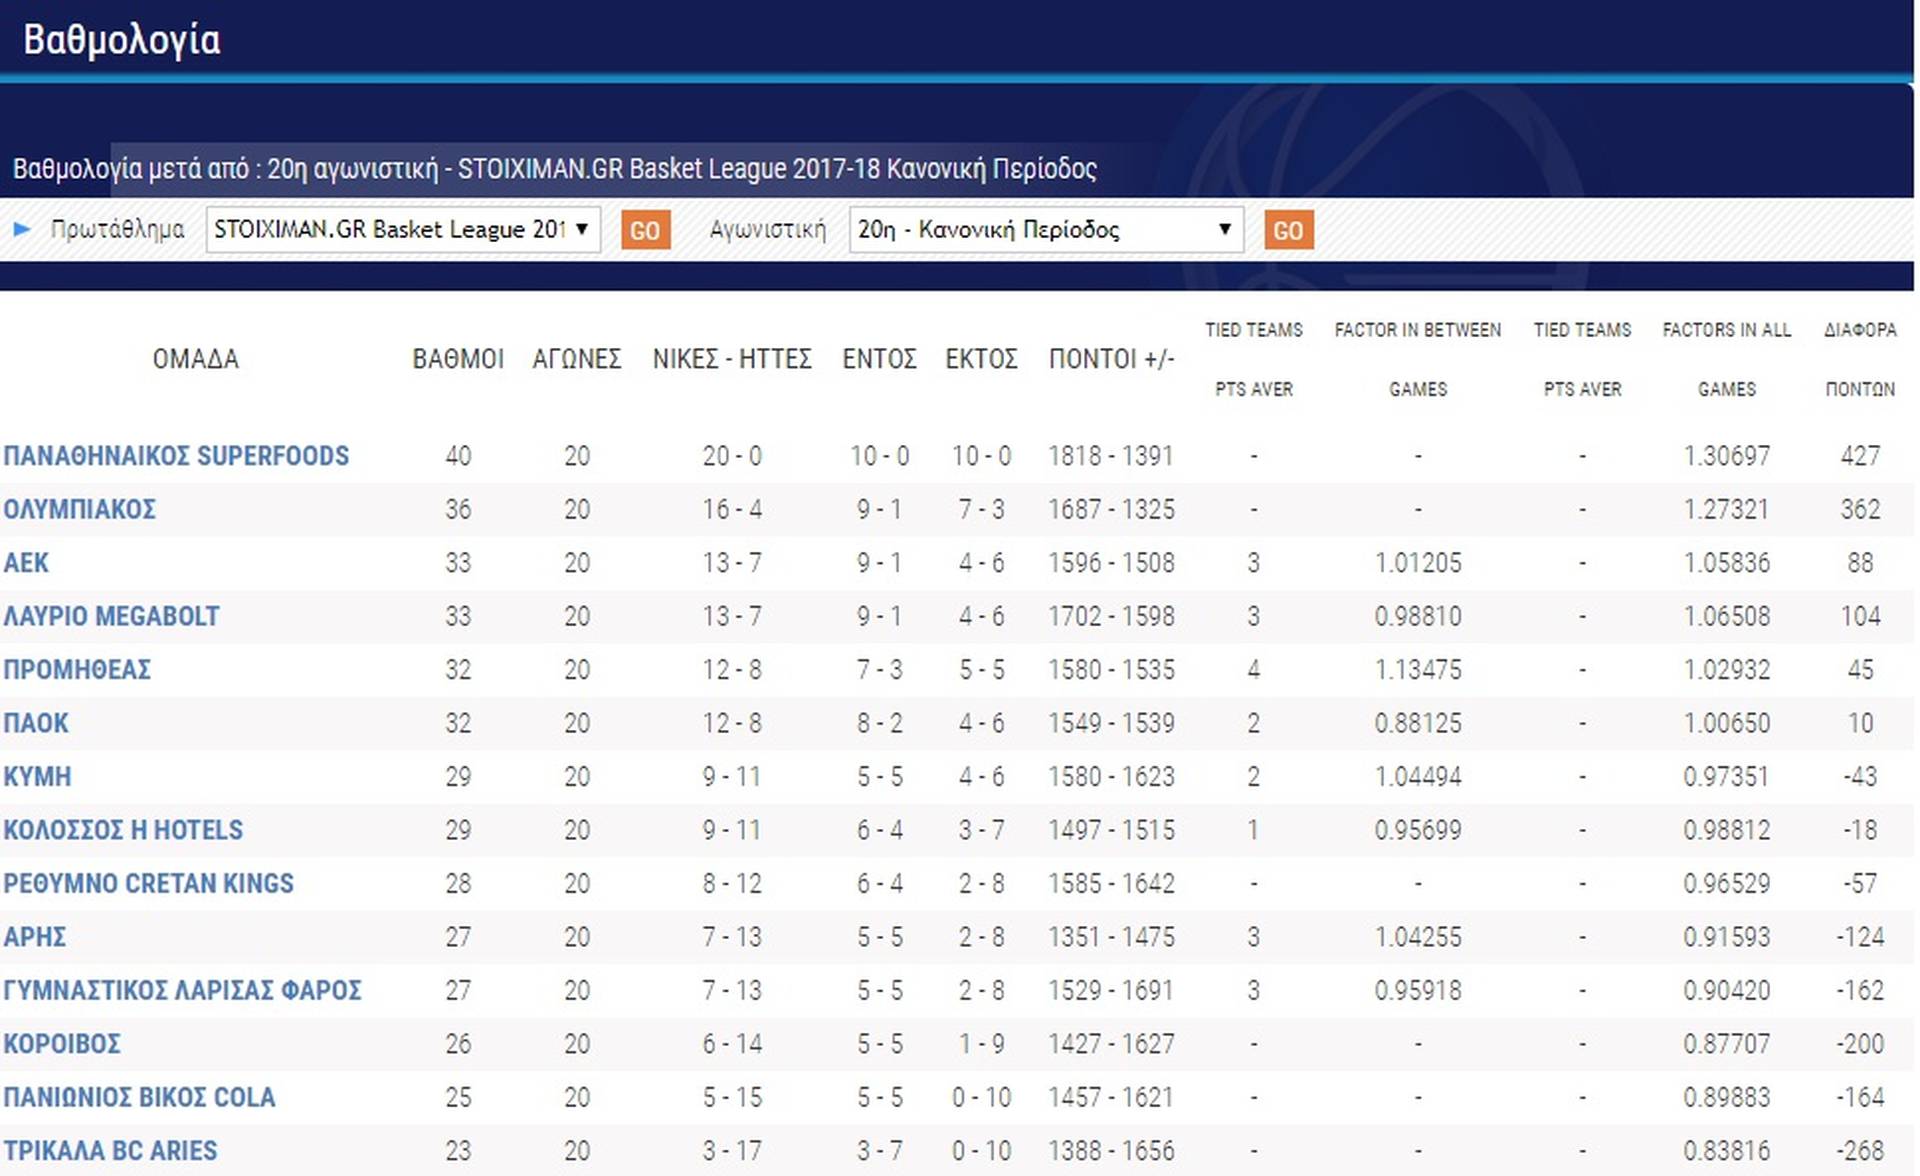
Task: Click ΠΑΟΚ home record 8 - 2
Action: pos(879,723)
